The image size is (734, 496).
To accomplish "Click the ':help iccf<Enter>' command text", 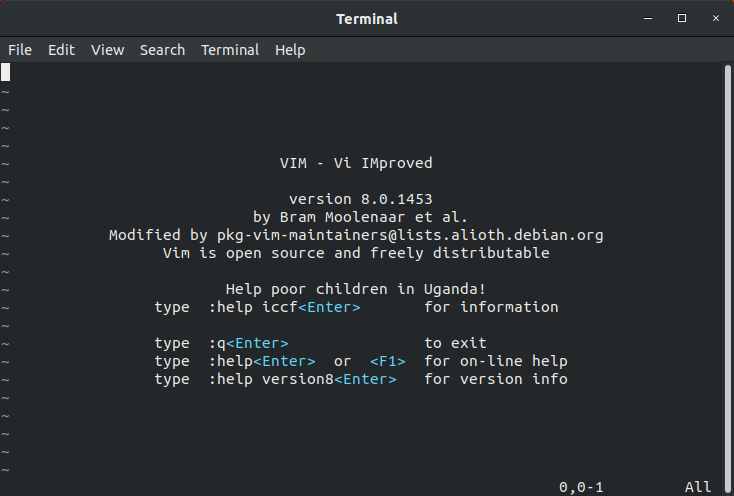I will (285, 307).
